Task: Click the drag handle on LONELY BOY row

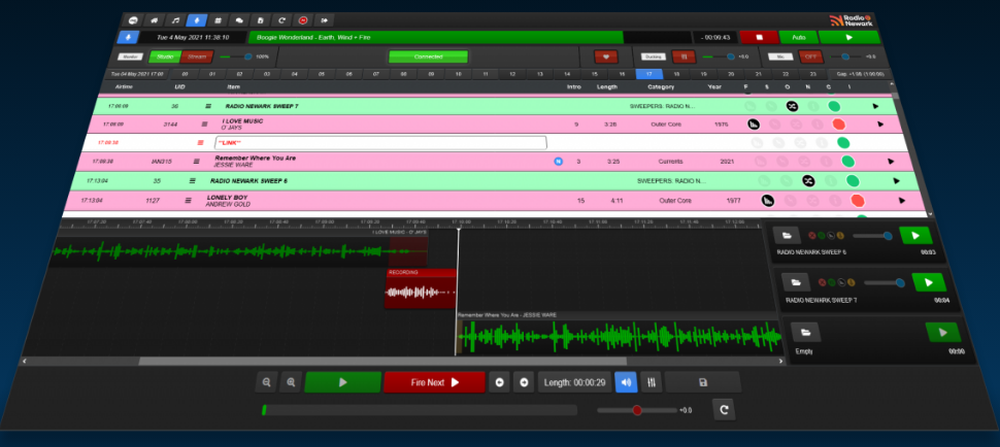Action: [188, 200]
